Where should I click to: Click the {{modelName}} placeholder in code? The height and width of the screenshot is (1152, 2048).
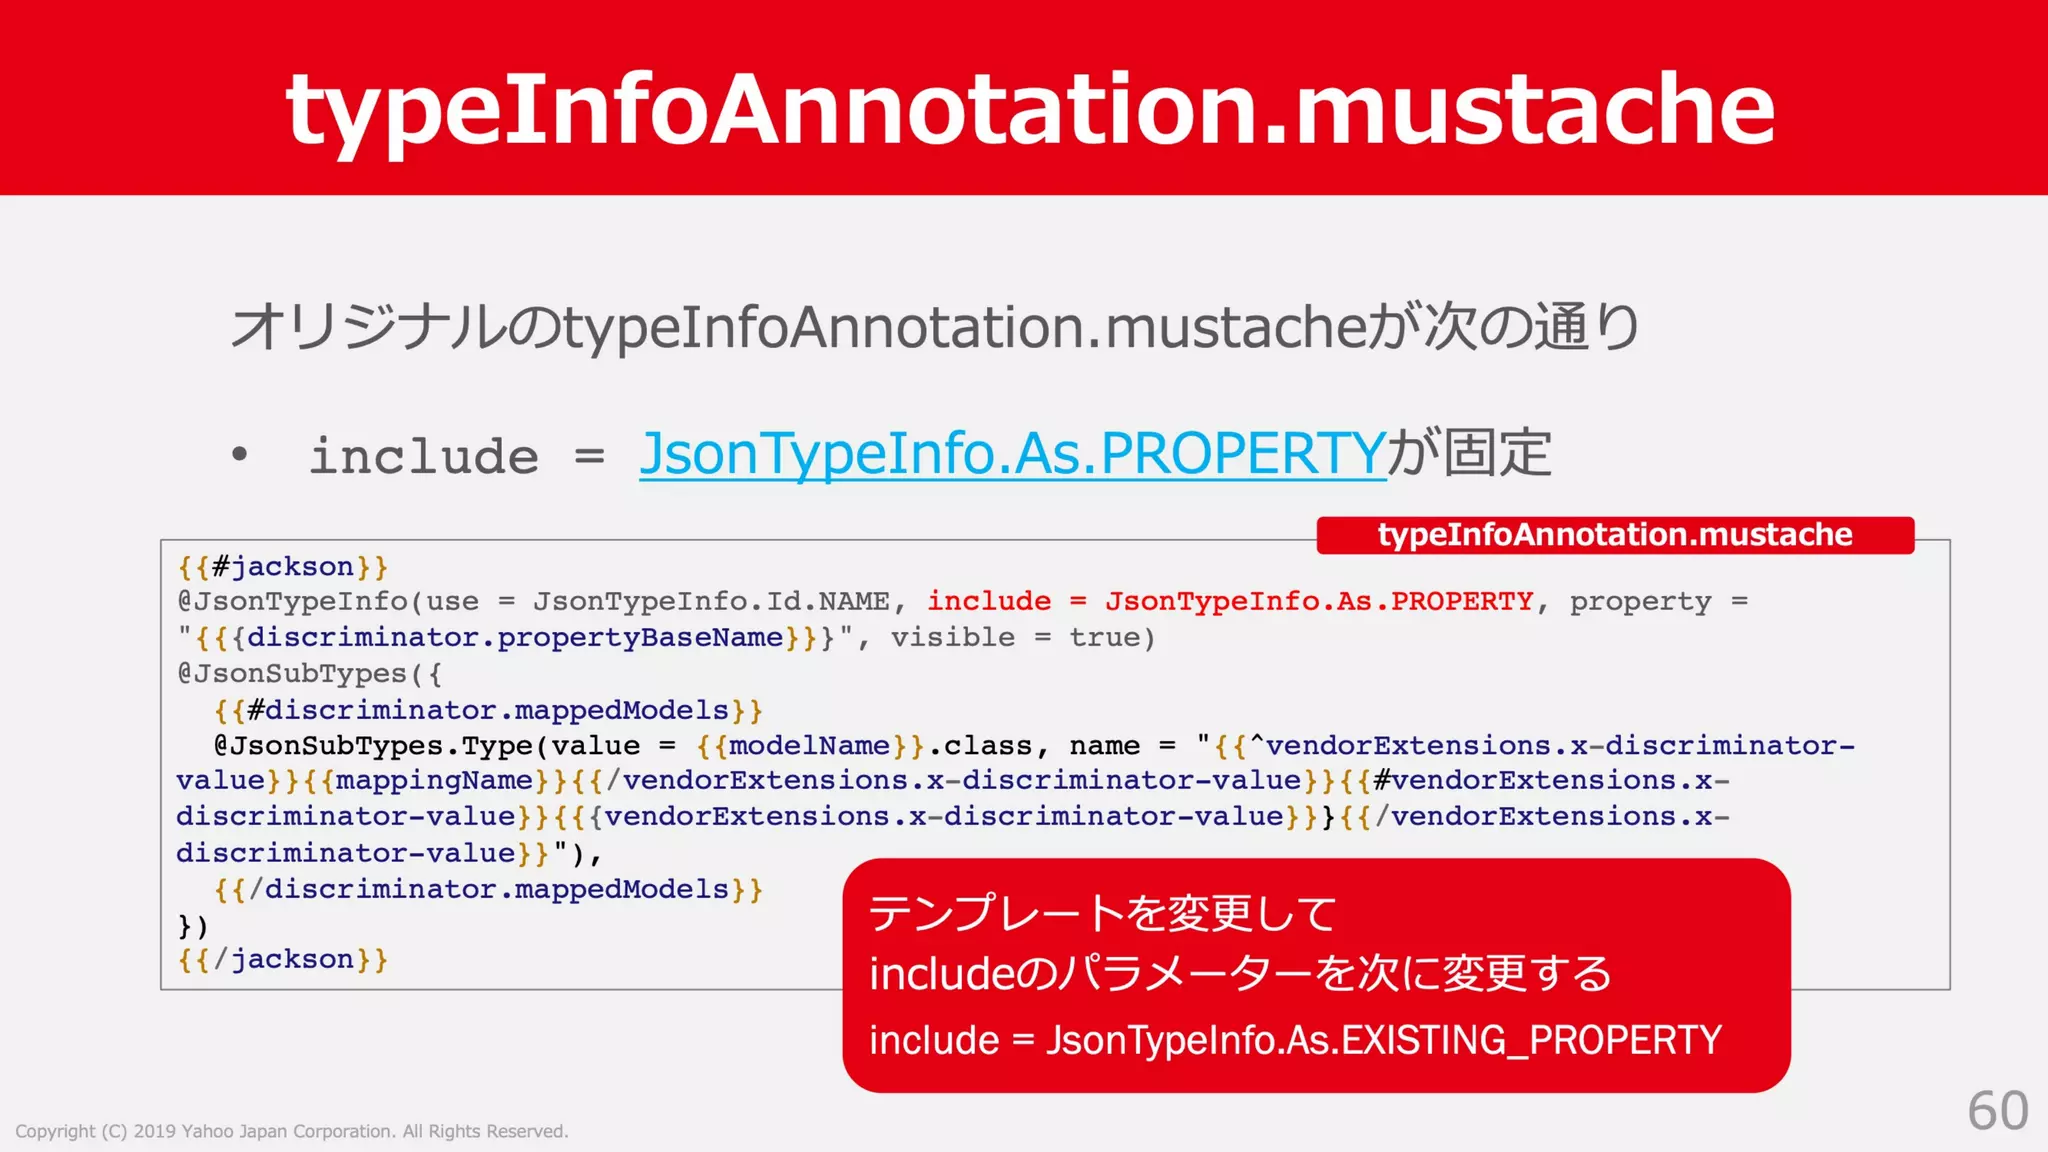coord(810,746)
